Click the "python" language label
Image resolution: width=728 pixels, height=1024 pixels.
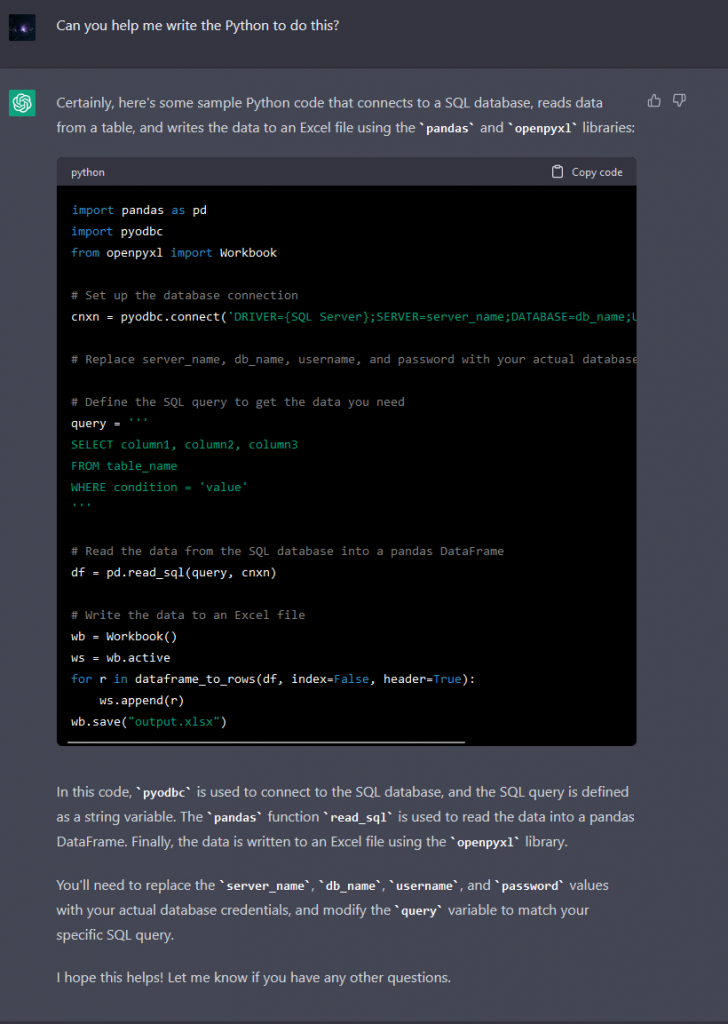point(88,172)
